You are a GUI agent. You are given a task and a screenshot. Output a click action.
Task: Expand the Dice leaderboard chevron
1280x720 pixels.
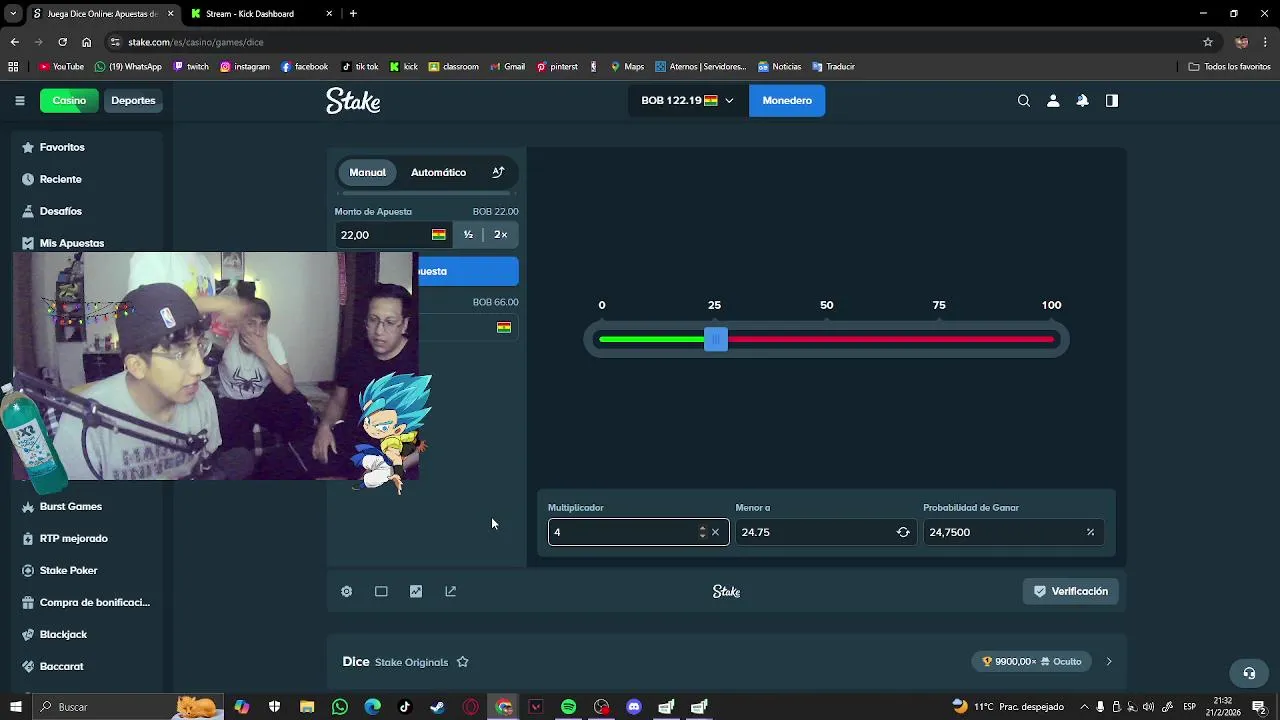tap(1108, 661)
